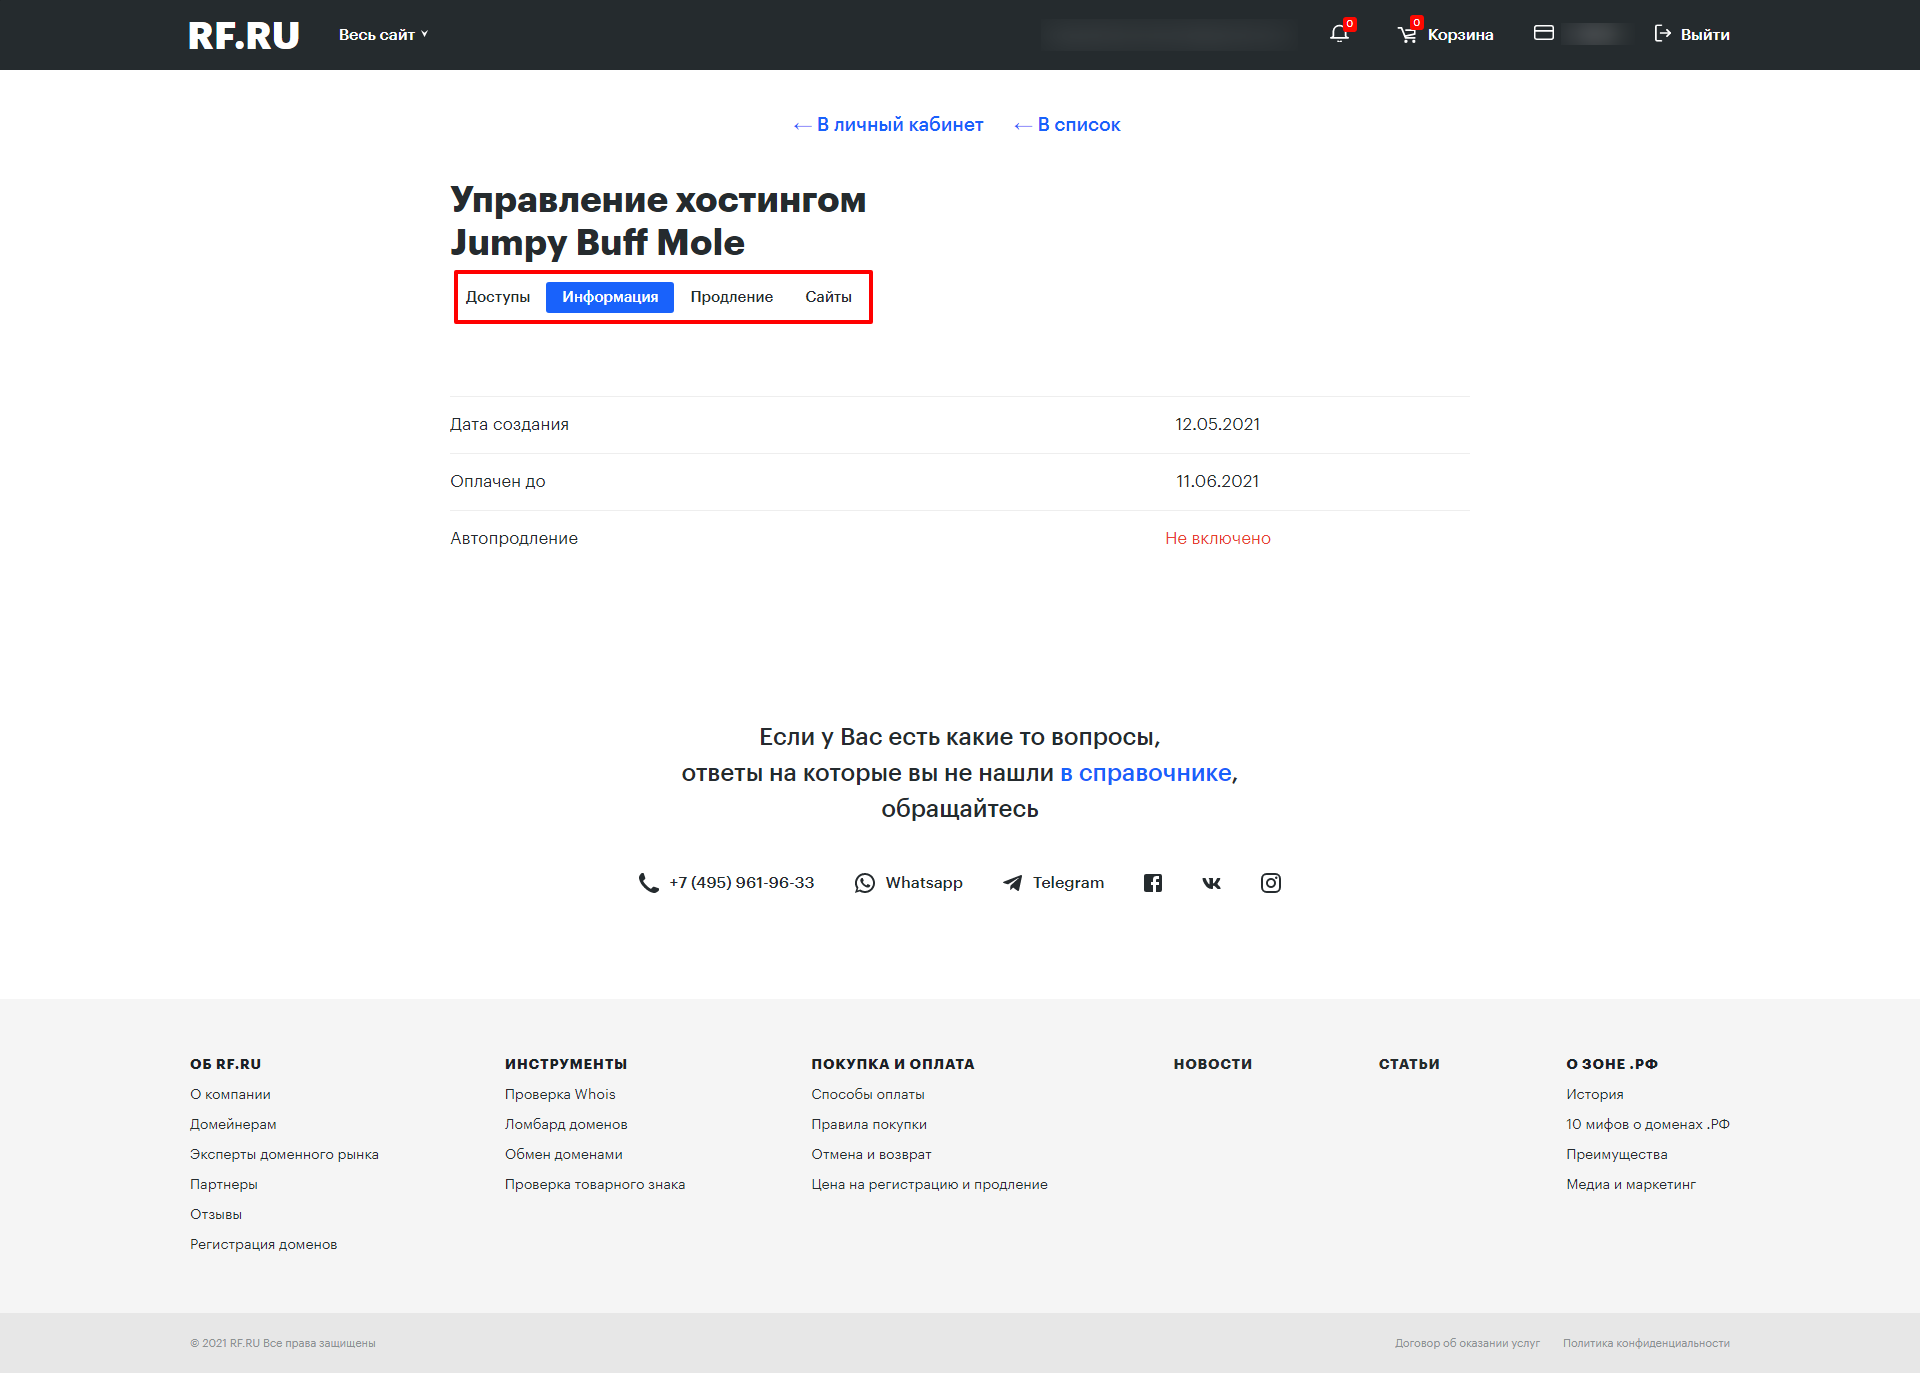The width and height of the screenshot is (1920, 1373).
Task: Select the Информация tab
Action: click(610, 297)
